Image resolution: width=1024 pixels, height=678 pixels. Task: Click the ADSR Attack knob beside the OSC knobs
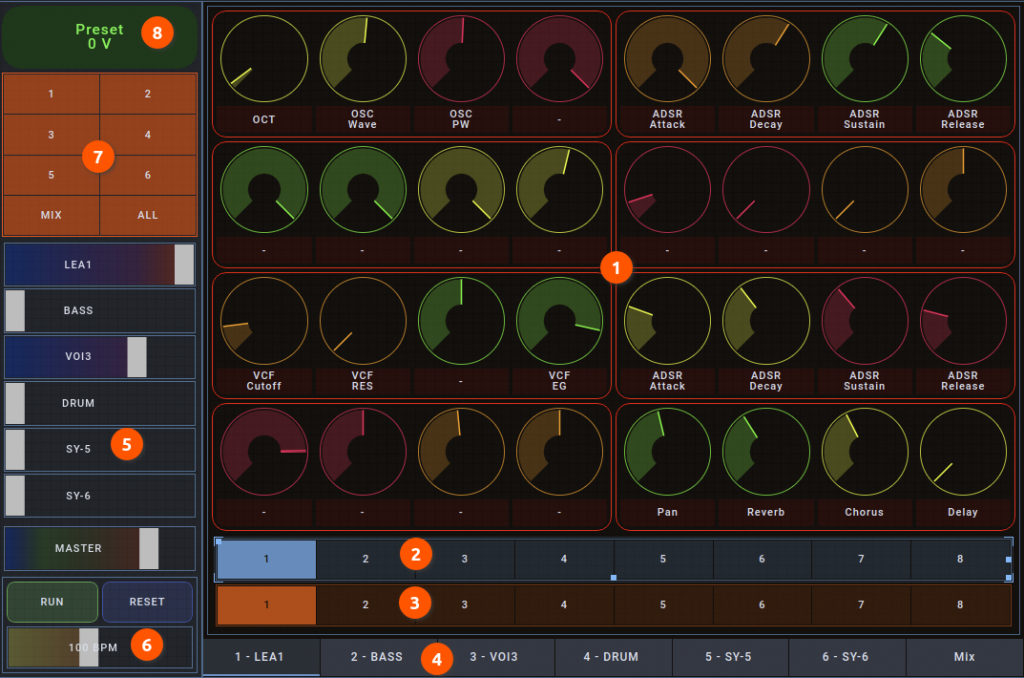667,59
